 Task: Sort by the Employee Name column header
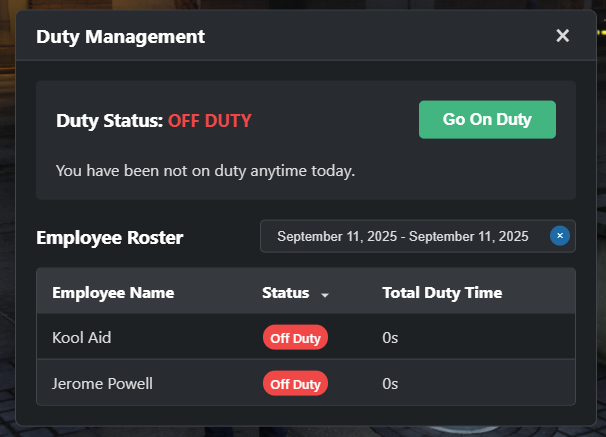(113, 293)
